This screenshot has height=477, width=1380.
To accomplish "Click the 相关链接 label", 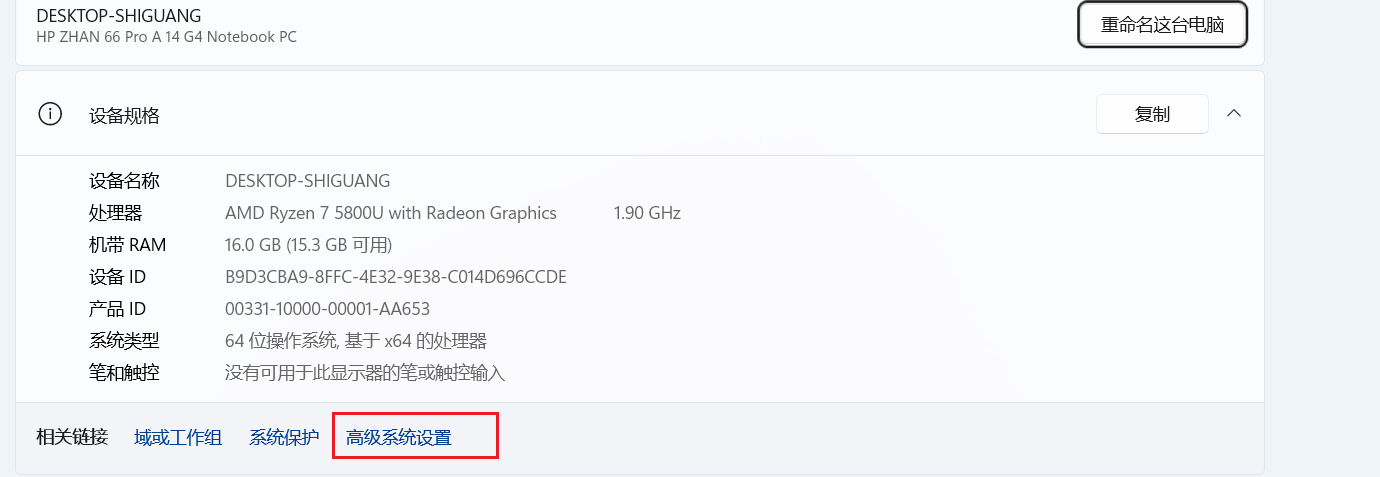I will [x=72, y=437].
